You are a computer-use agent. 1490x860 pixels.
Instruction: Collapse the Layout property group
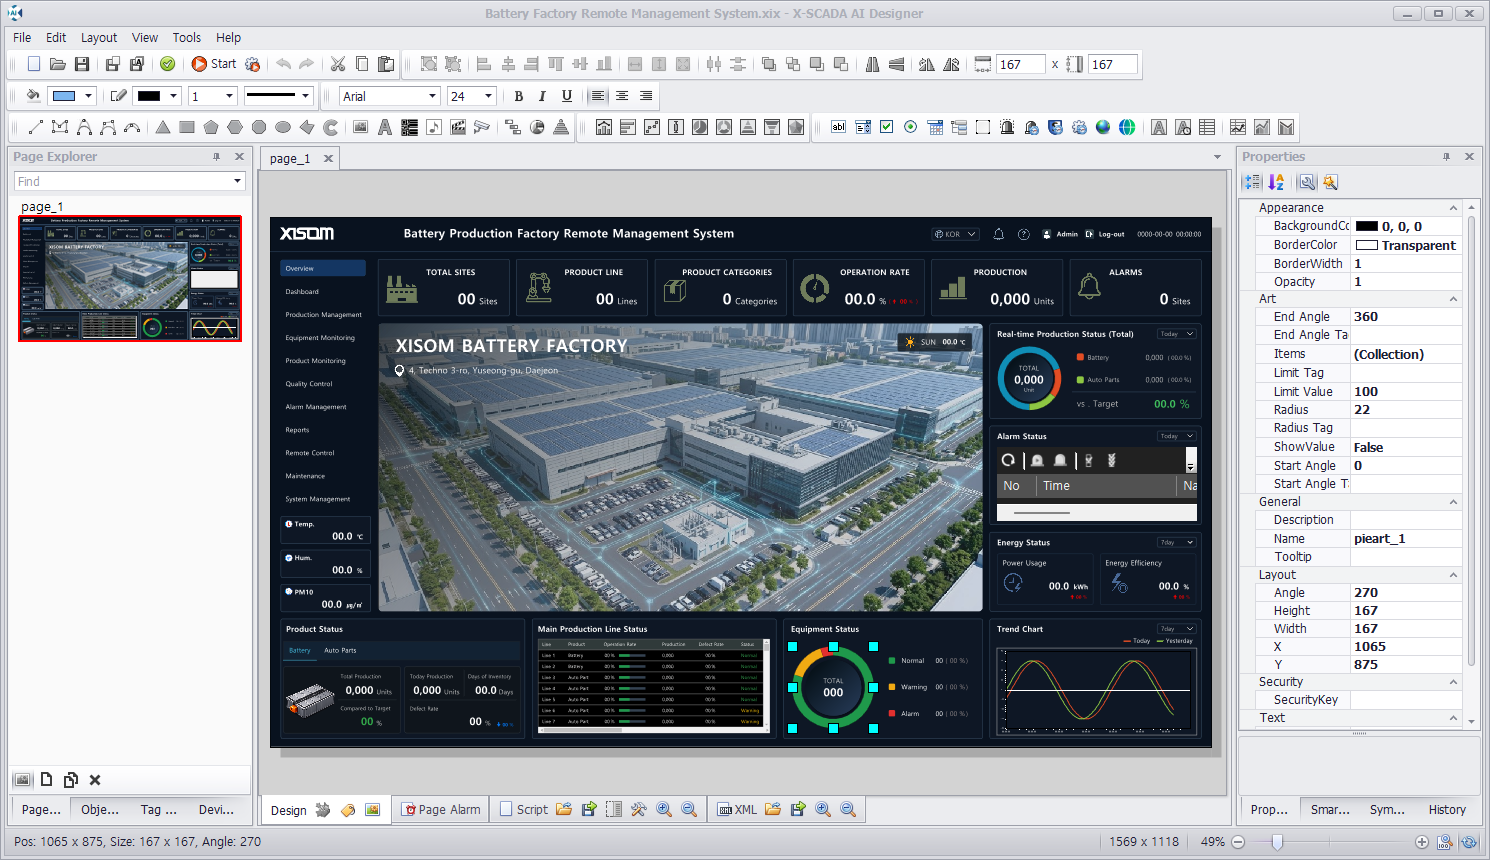tap(1453, 575)
